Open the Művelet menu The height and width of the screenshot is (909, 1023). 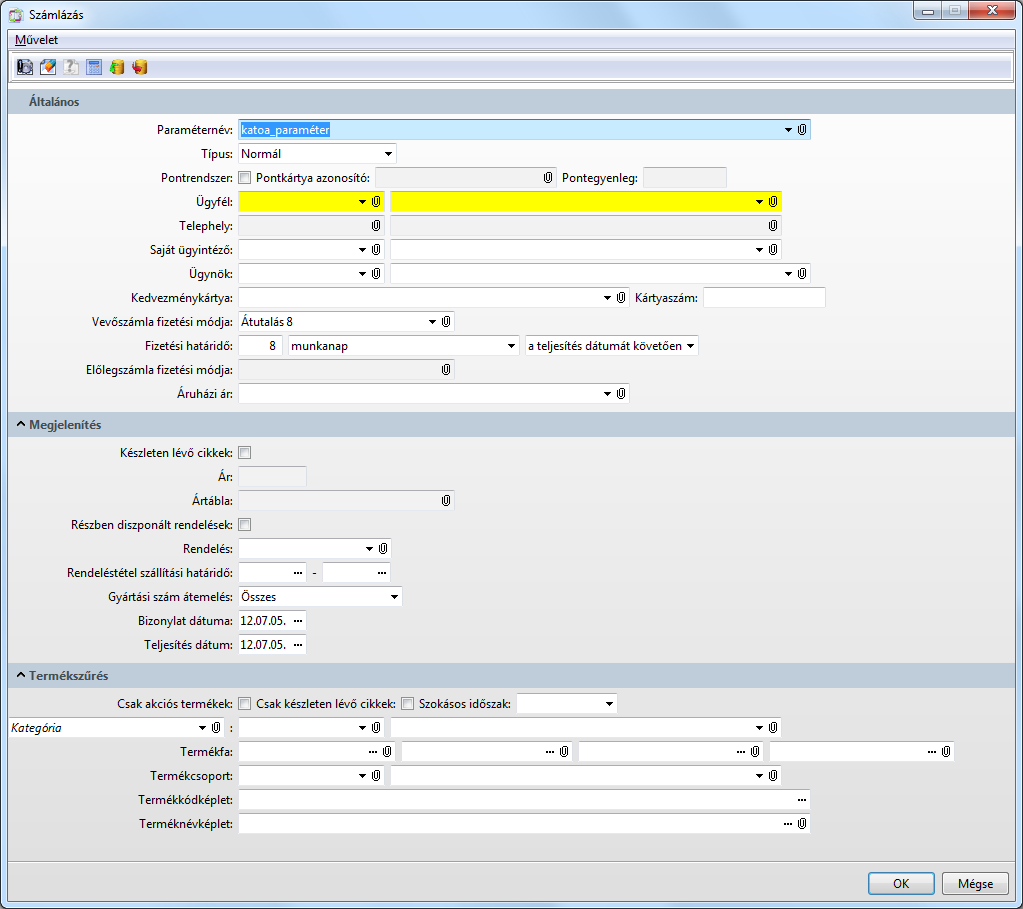point(36,40)
